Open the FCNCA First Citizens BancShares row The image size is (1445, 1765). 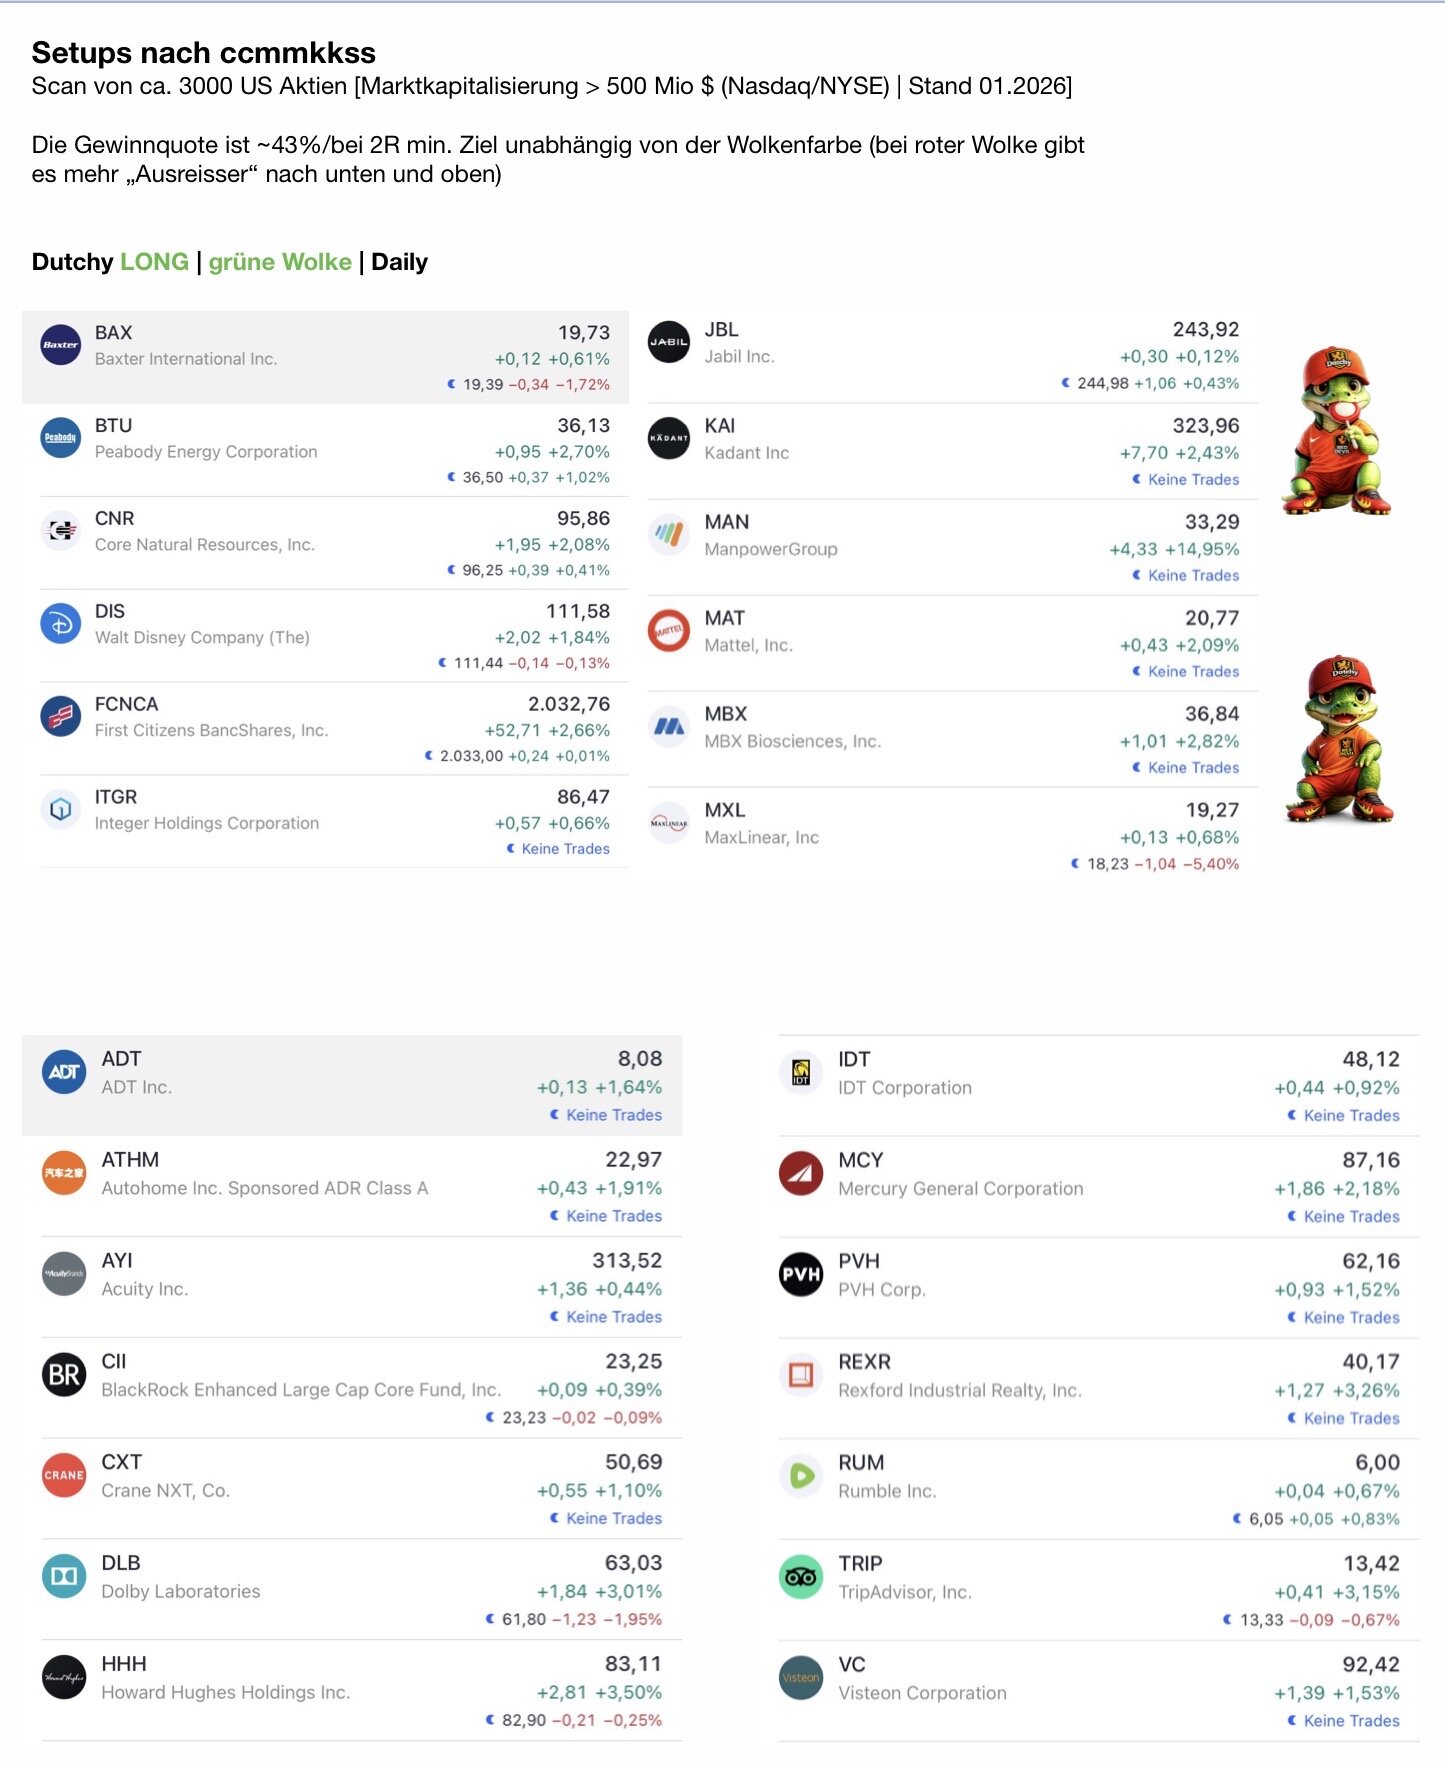point(330,729)
